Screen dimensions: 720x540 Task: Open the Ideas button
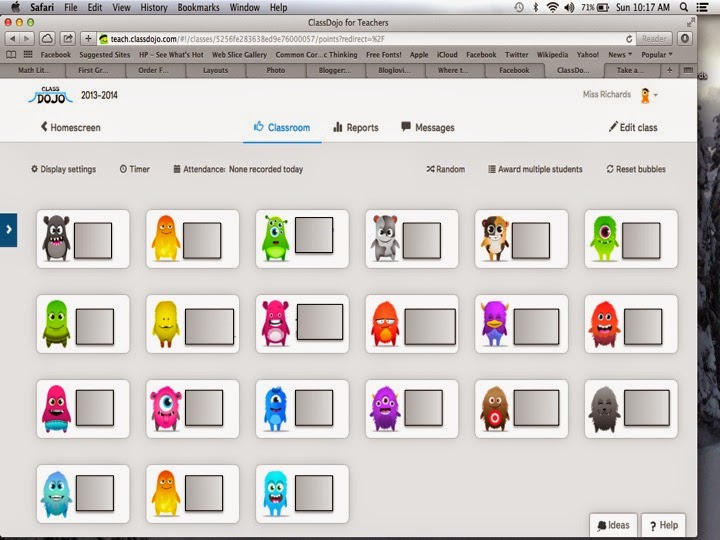coord(613,525)
